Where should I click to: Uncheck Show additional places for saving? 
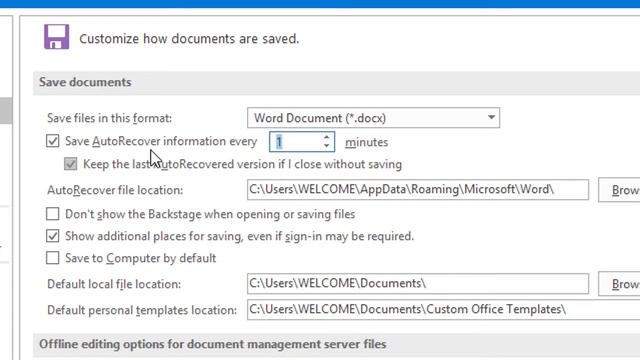click(53, 236)
